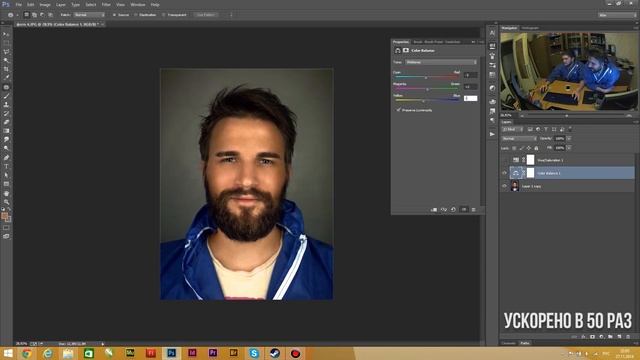This screenshot has width=640, height=360.
Task: Open the Kind filter dropdown in Layers panel
Action: click(512, 129)
